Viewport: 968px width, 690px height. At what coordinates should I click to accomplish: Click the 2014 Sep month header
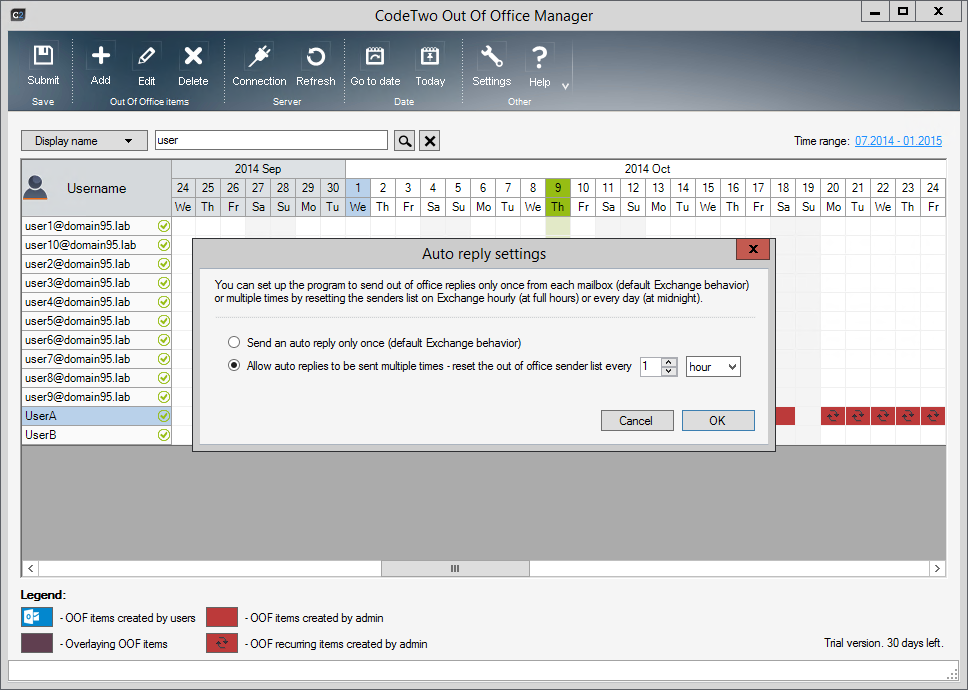(258, 168)
